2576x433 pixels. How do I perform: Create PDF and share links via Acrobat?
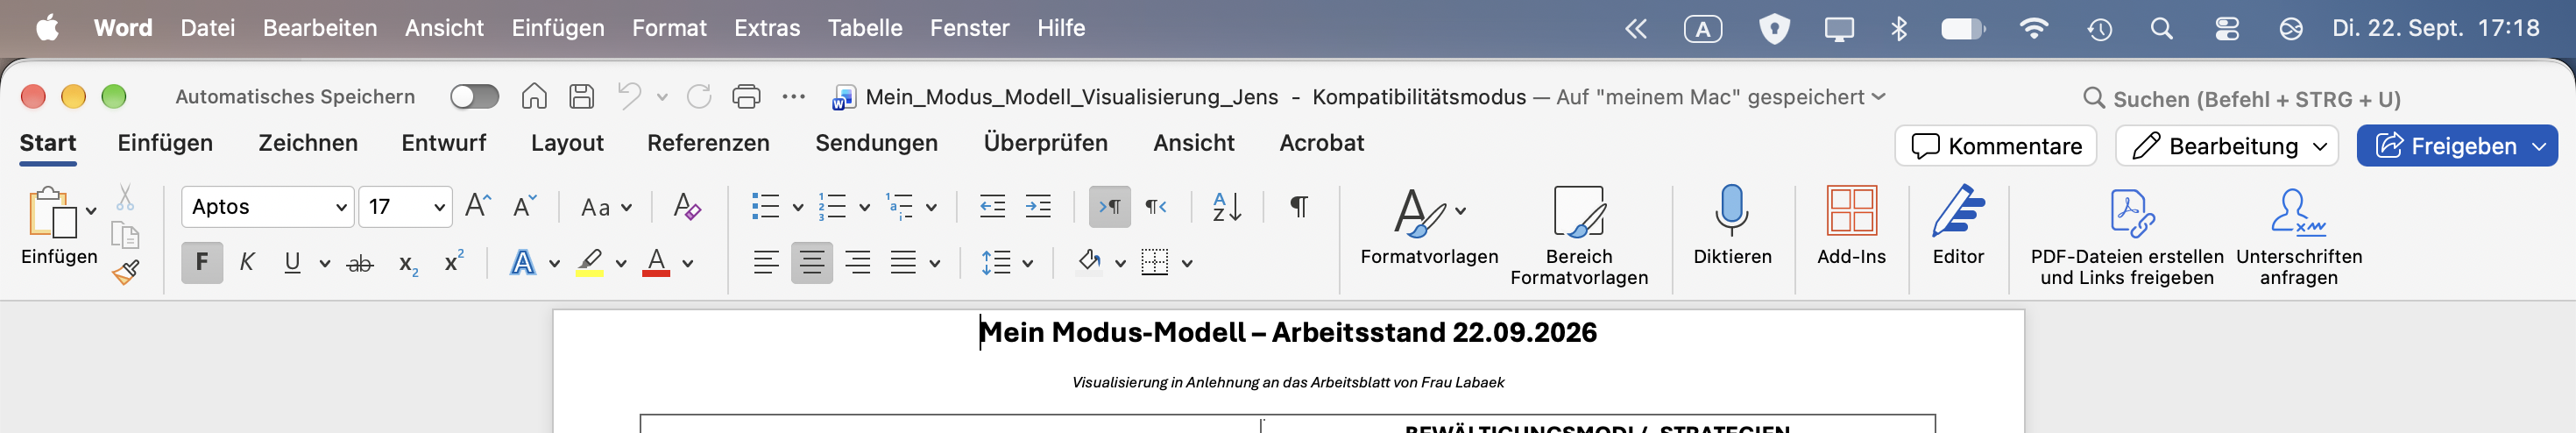pyautogui.click(x=2127, y=238)
